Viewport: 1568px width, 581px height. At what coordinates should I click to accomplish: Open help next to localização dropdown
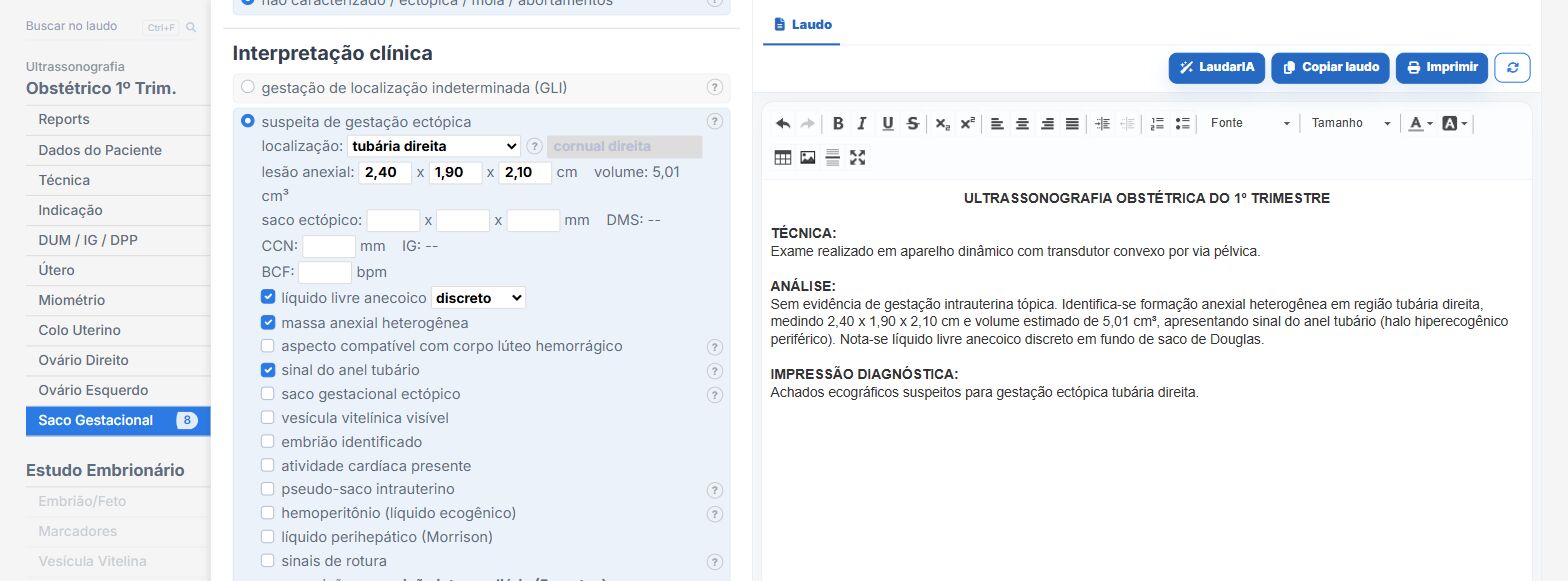tap(534, 146)
